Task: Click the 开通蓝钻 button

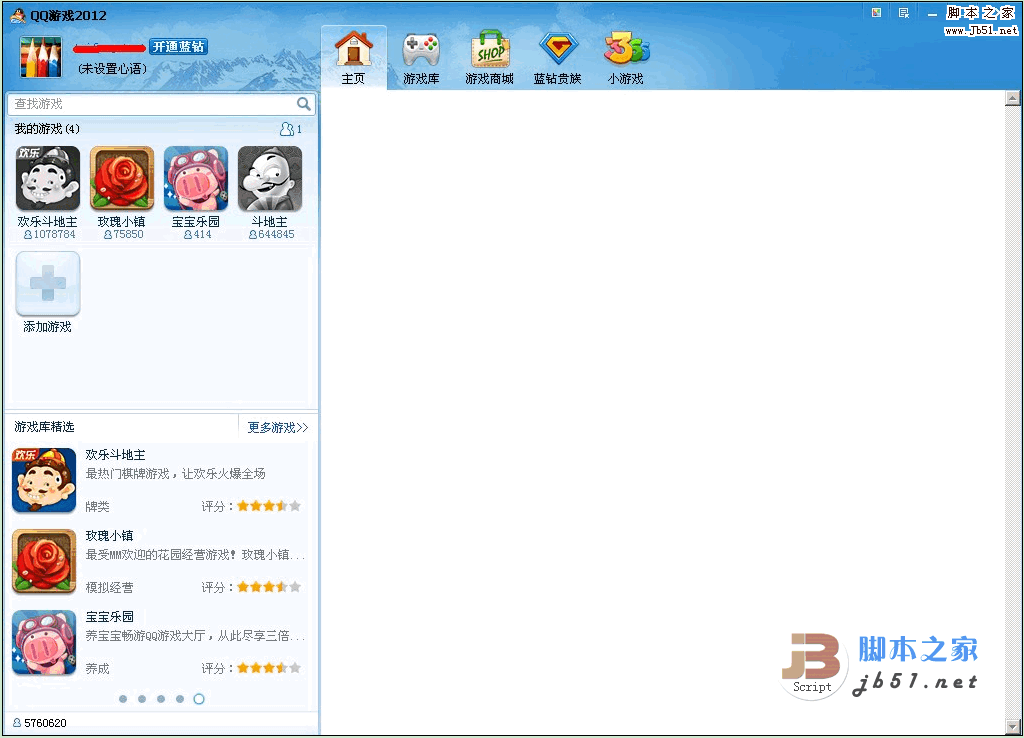Action: tap(178, 47)
